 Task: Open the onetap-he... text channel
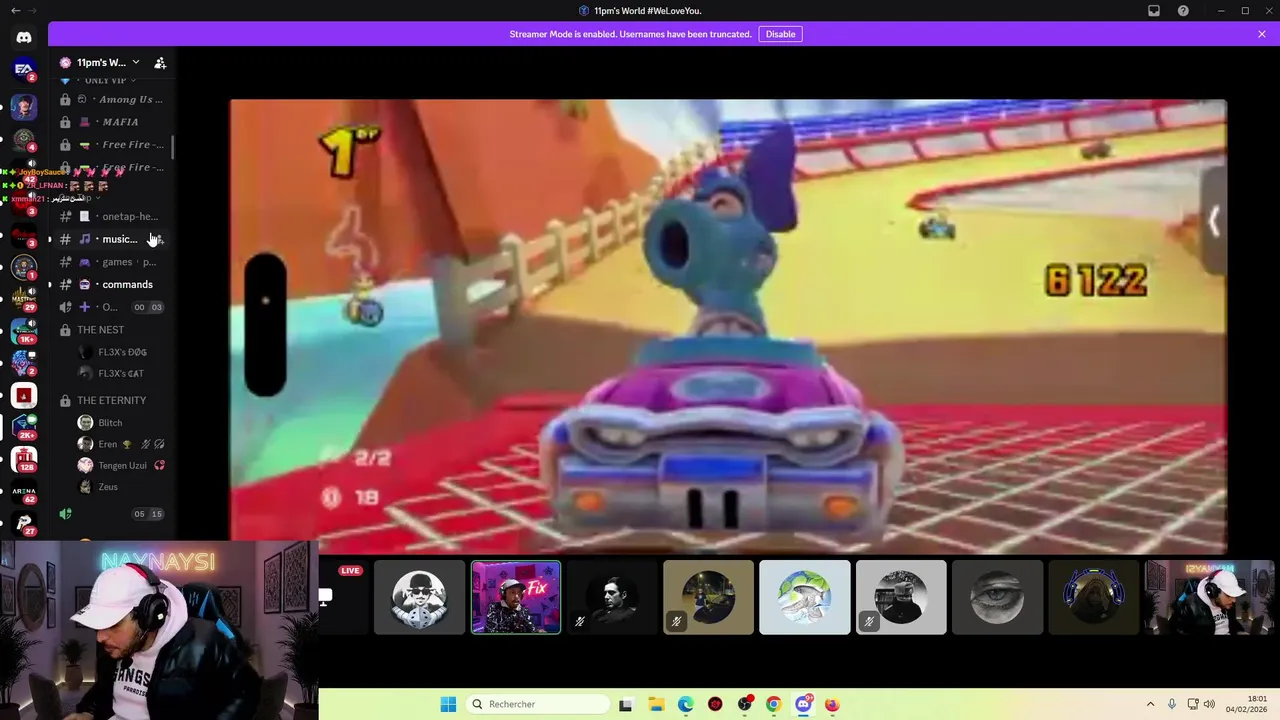[x=112, y=216]
